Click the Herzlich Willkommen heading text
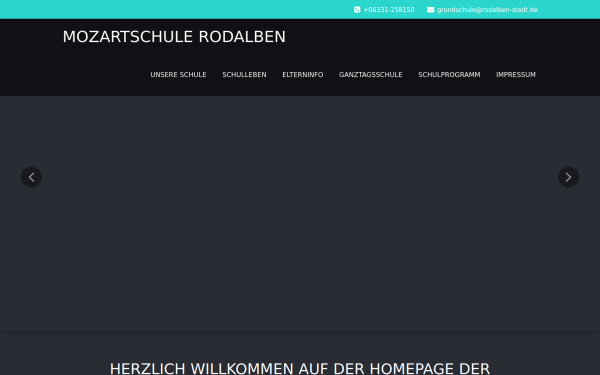This screenshot has width=600, height=375. pos(300,368)
